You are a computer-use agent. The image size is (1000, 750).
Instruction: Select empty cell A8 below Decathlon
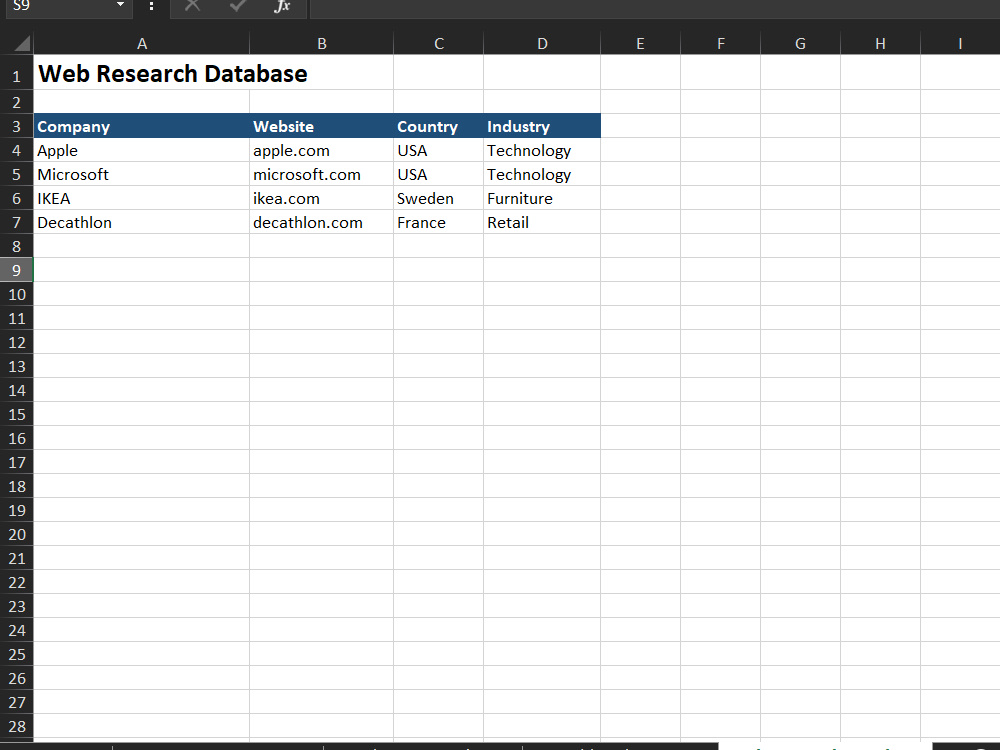(x=142, y=246)
